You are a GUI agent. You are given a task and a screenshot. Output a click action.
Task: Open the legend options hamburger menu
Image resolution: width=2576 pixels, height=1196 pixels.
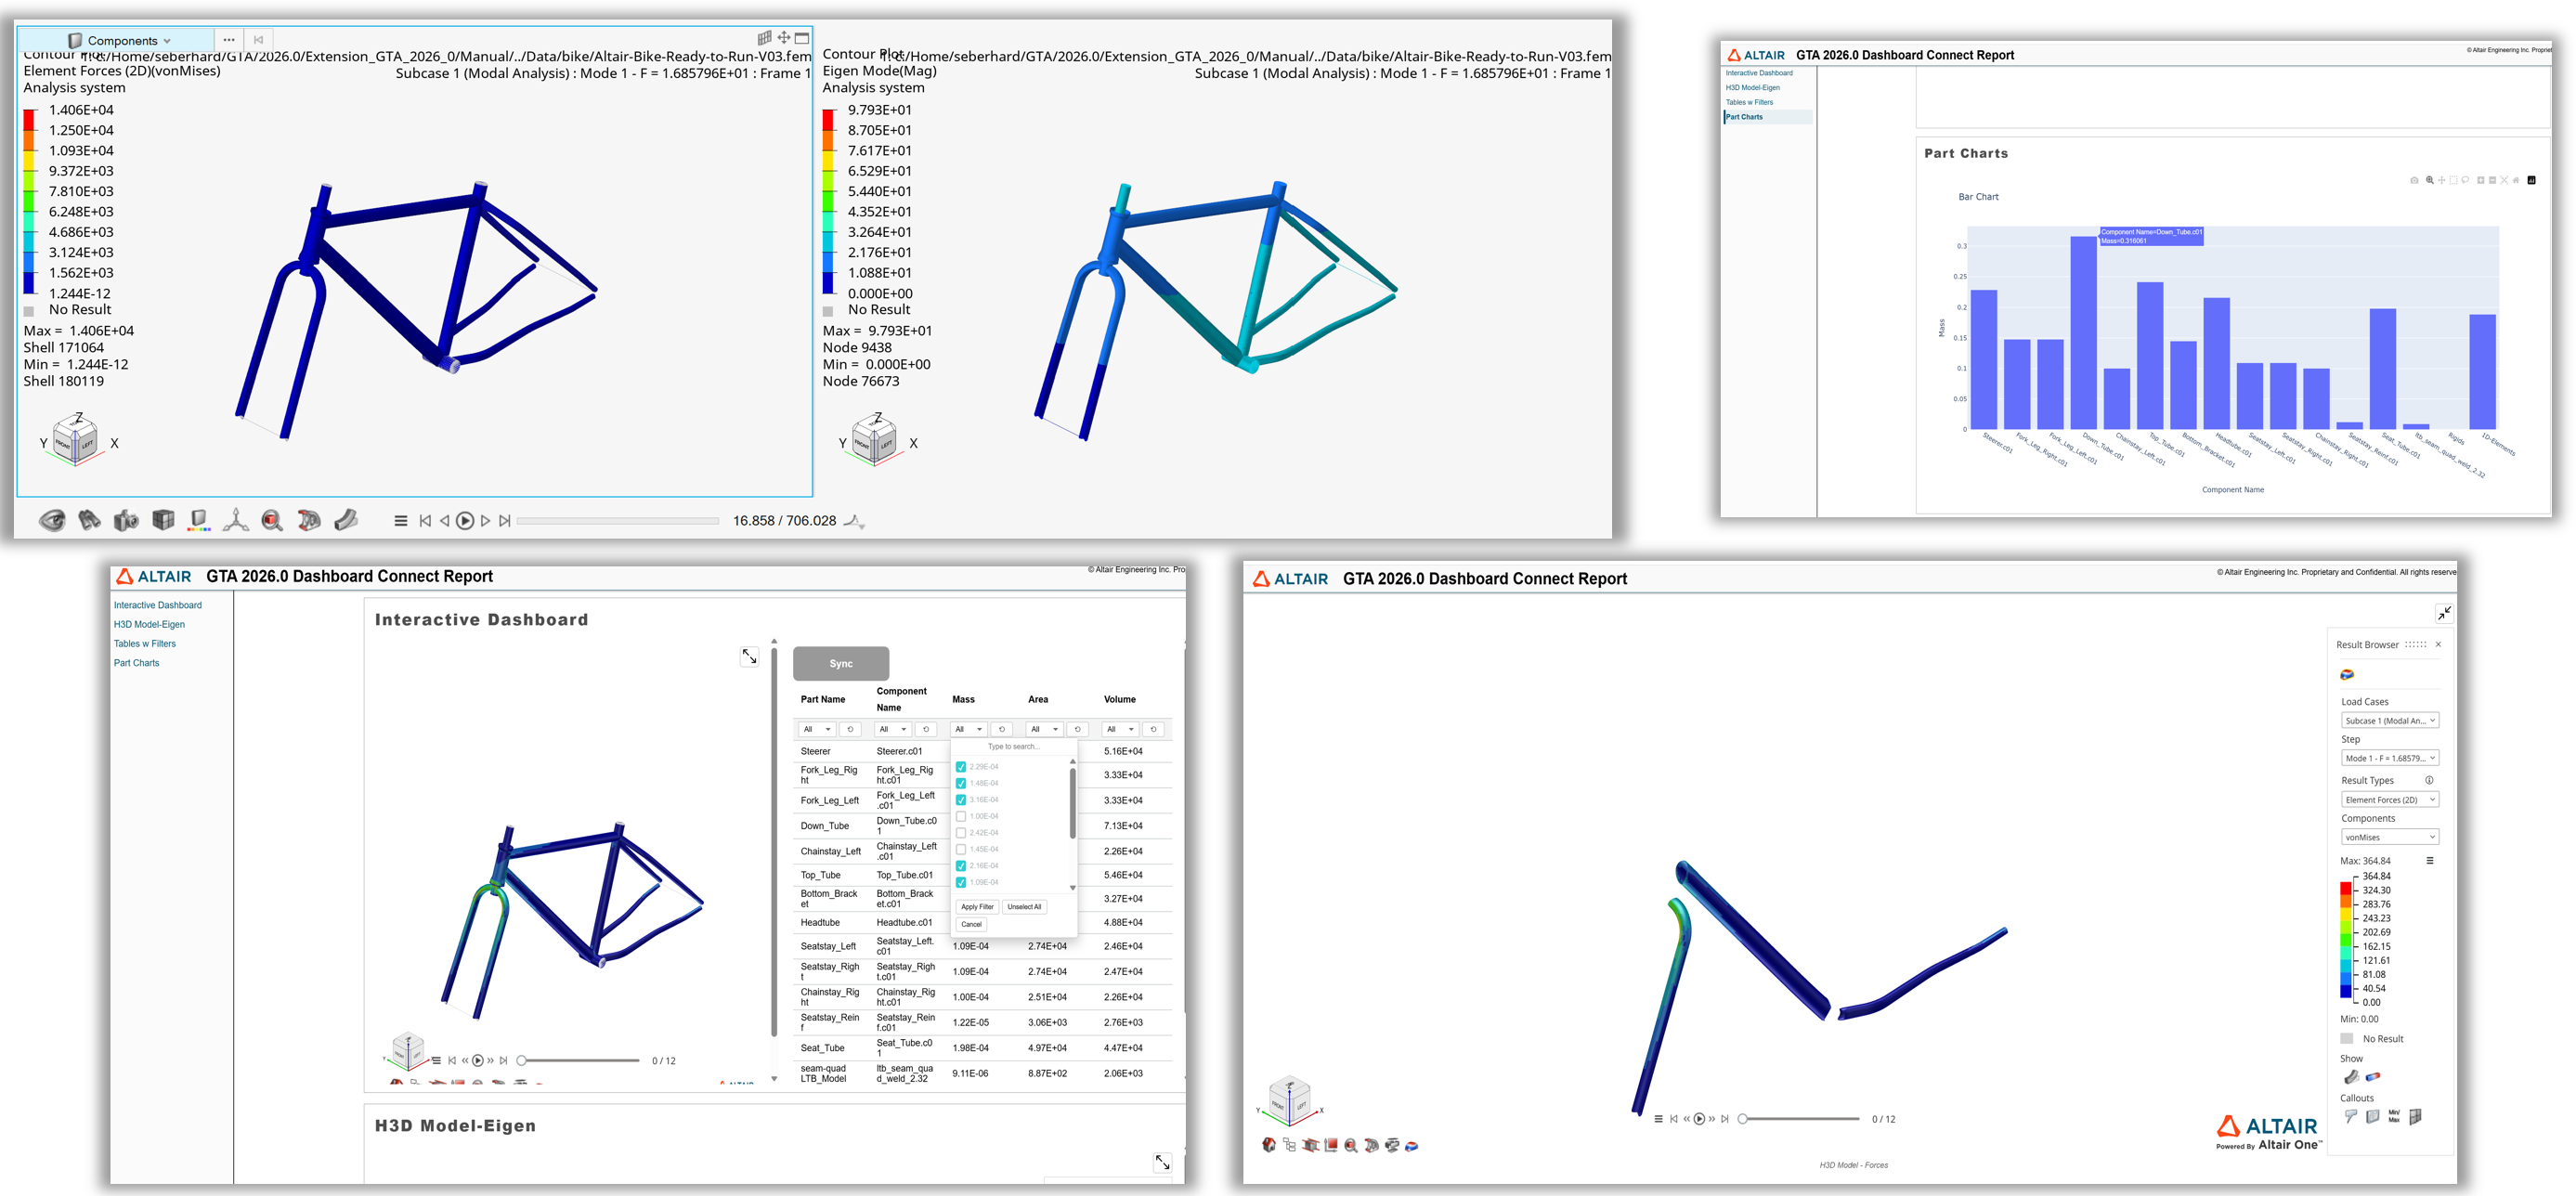click(2429, 861)
